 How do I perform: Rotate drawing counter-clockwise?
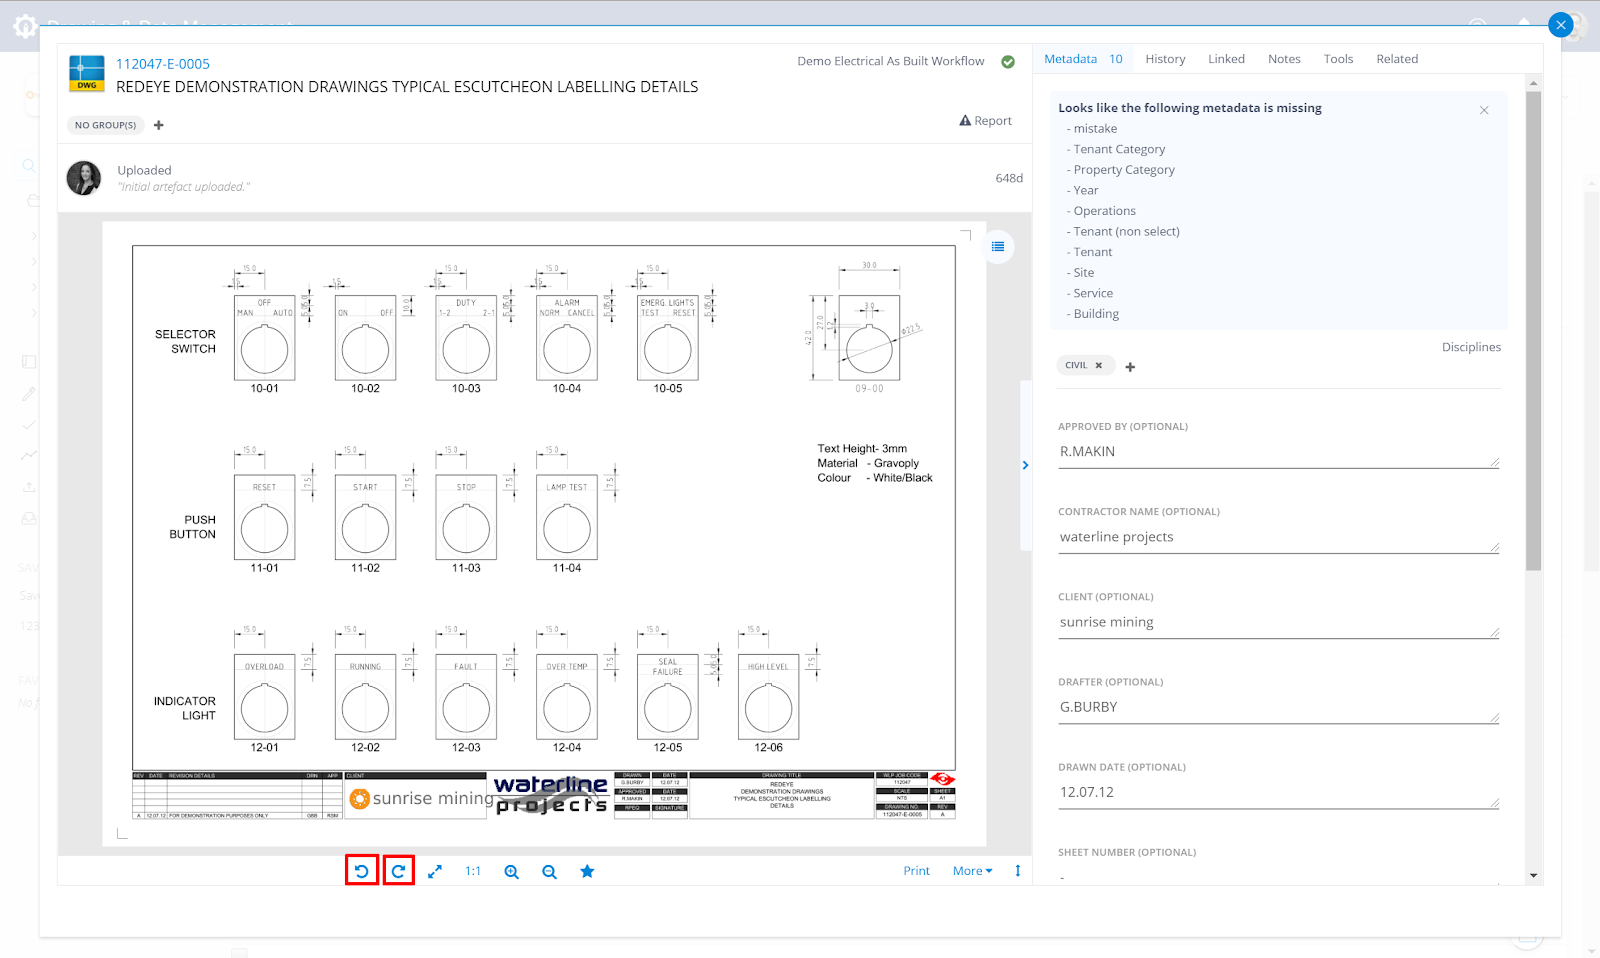361,871
